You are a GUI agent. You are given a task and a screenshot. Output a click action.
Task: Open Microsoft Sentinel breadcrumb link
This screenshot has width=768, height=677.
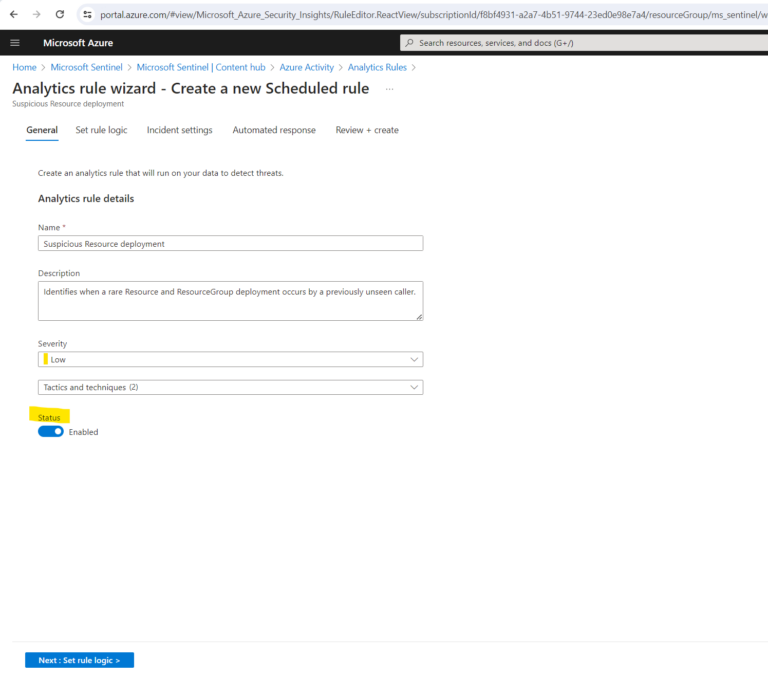coord(87,67)
